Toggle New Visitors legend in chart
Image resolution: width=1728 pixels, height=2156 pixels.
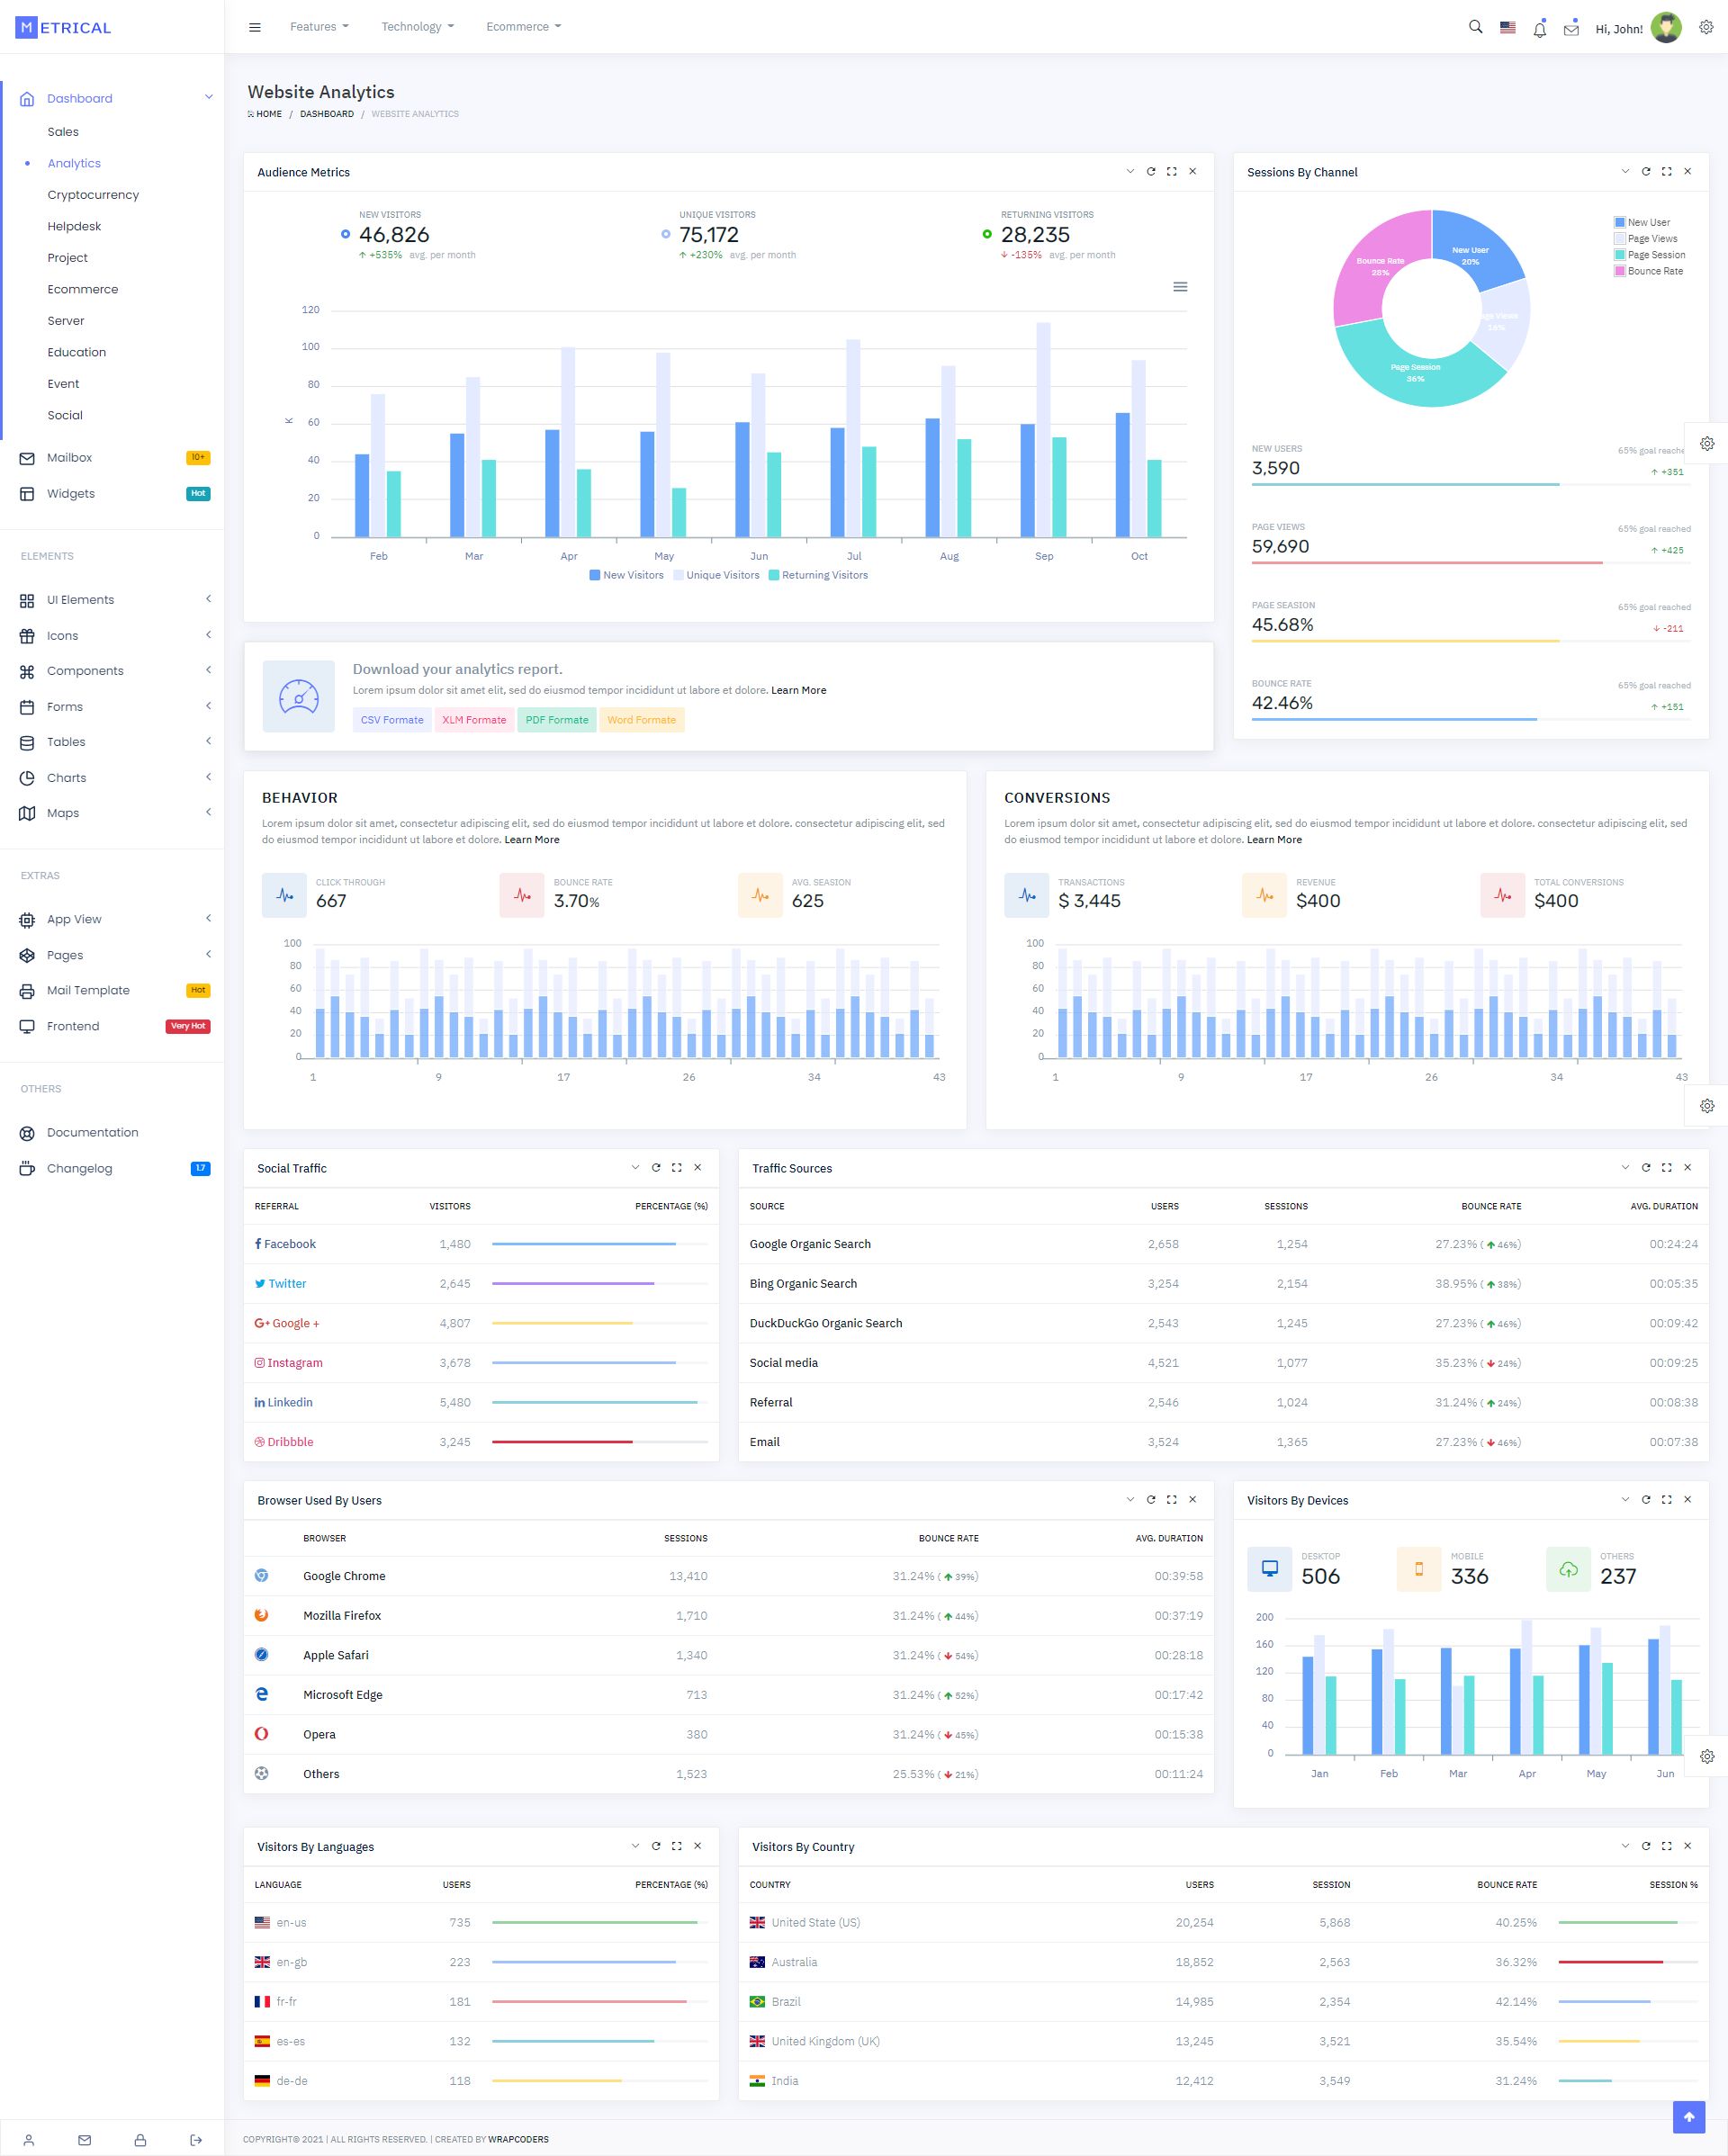click(626, 575)
